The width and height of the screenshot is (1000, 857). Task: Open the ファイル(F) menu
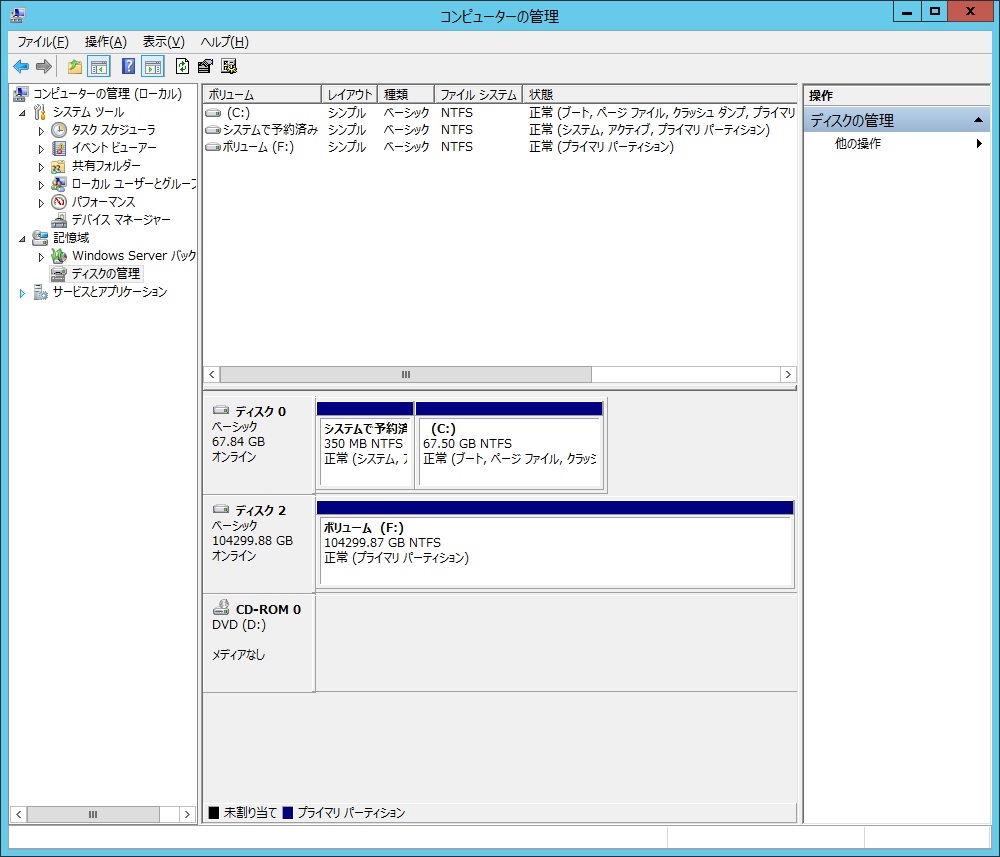[42, 42]
